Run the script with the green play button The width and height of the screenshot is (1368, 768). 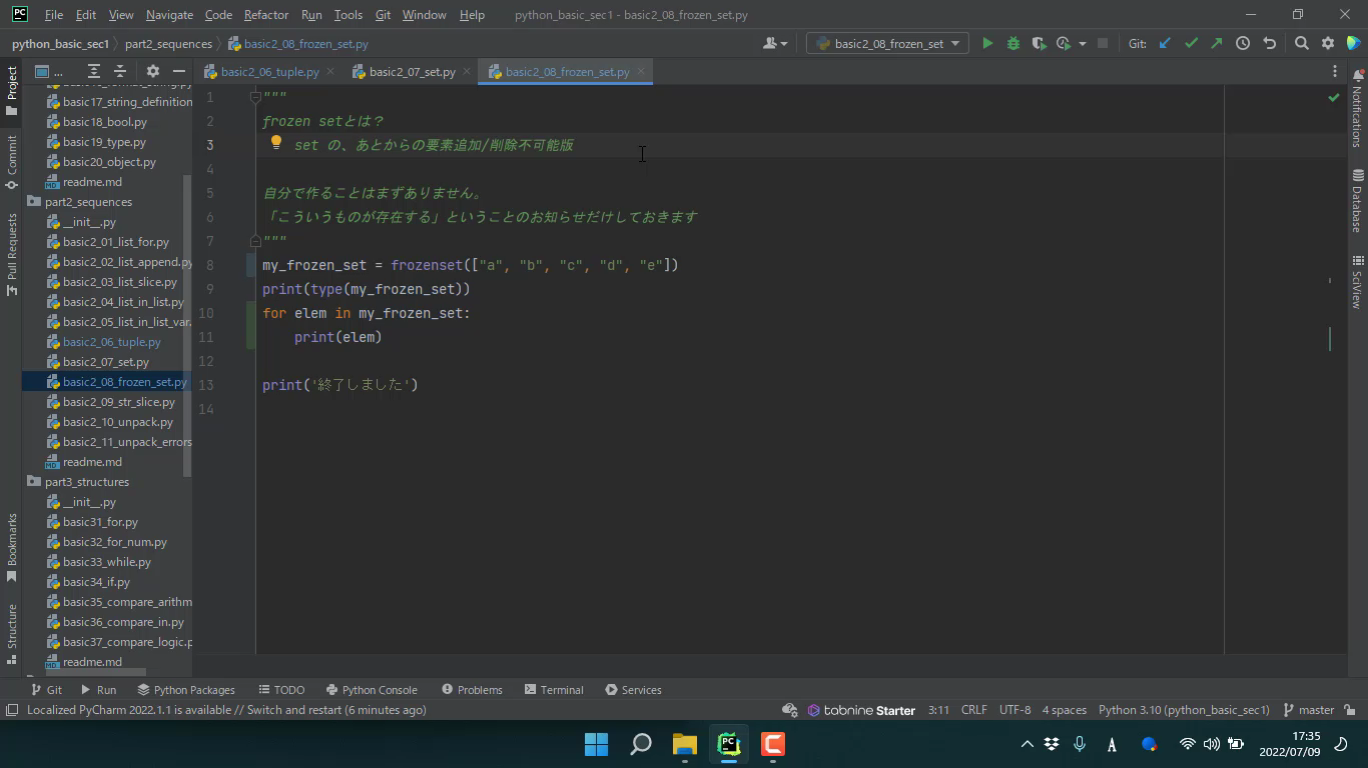987,44
